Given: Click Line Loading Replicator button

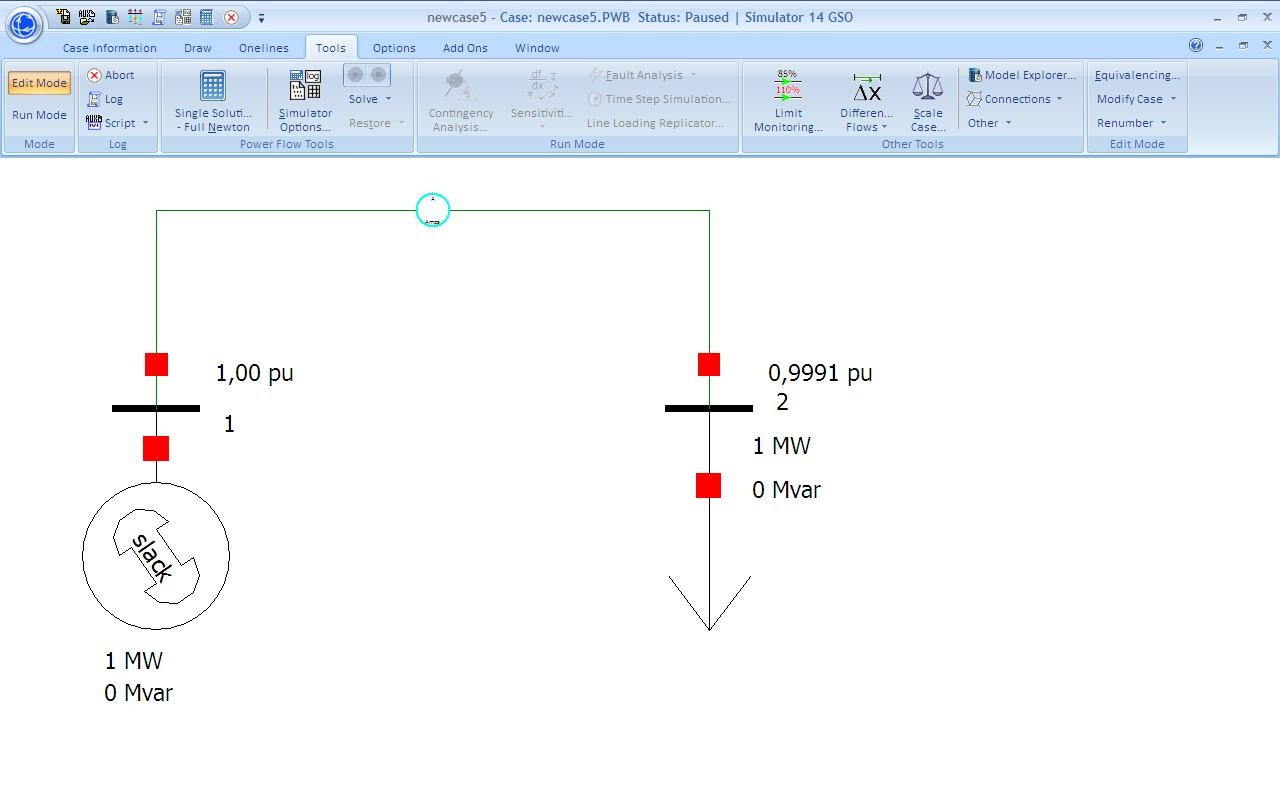Looking at the screenshot, I should coord(655,123).
